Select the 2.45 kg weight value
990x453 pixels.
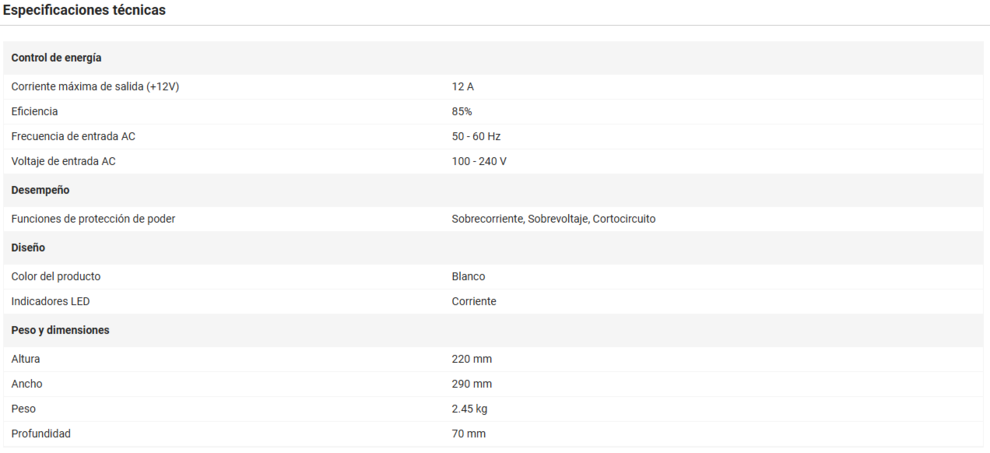[x=469, y=409]
